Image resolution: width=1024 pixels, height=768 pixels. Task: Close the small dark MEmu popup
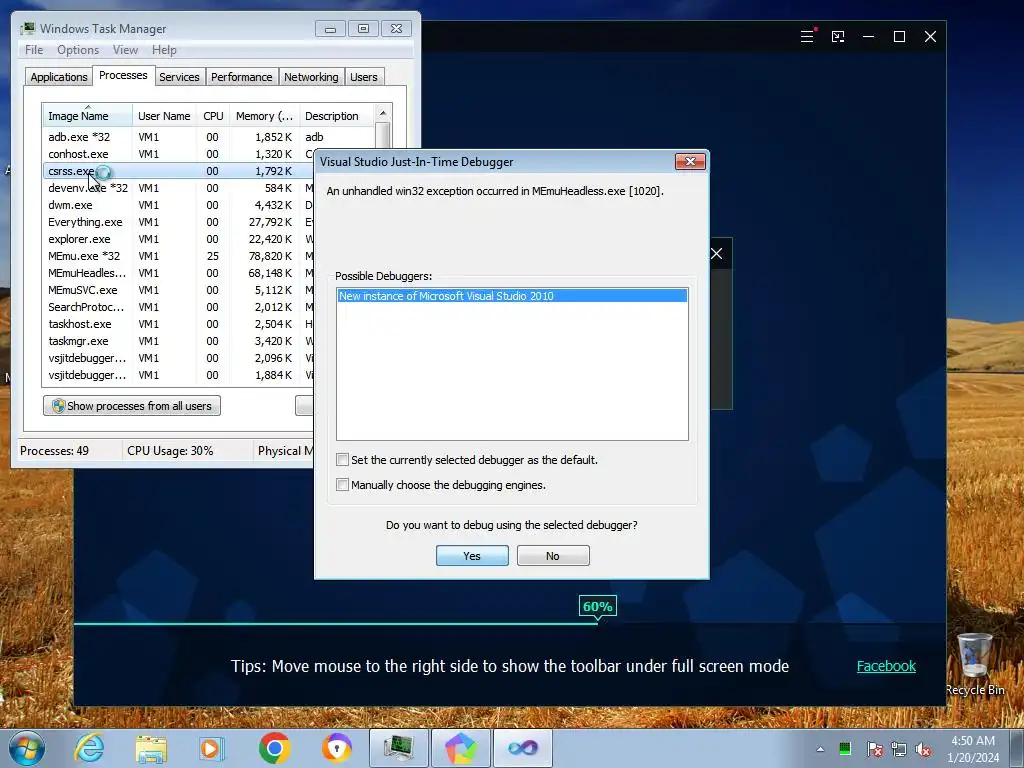coord(716,253)
